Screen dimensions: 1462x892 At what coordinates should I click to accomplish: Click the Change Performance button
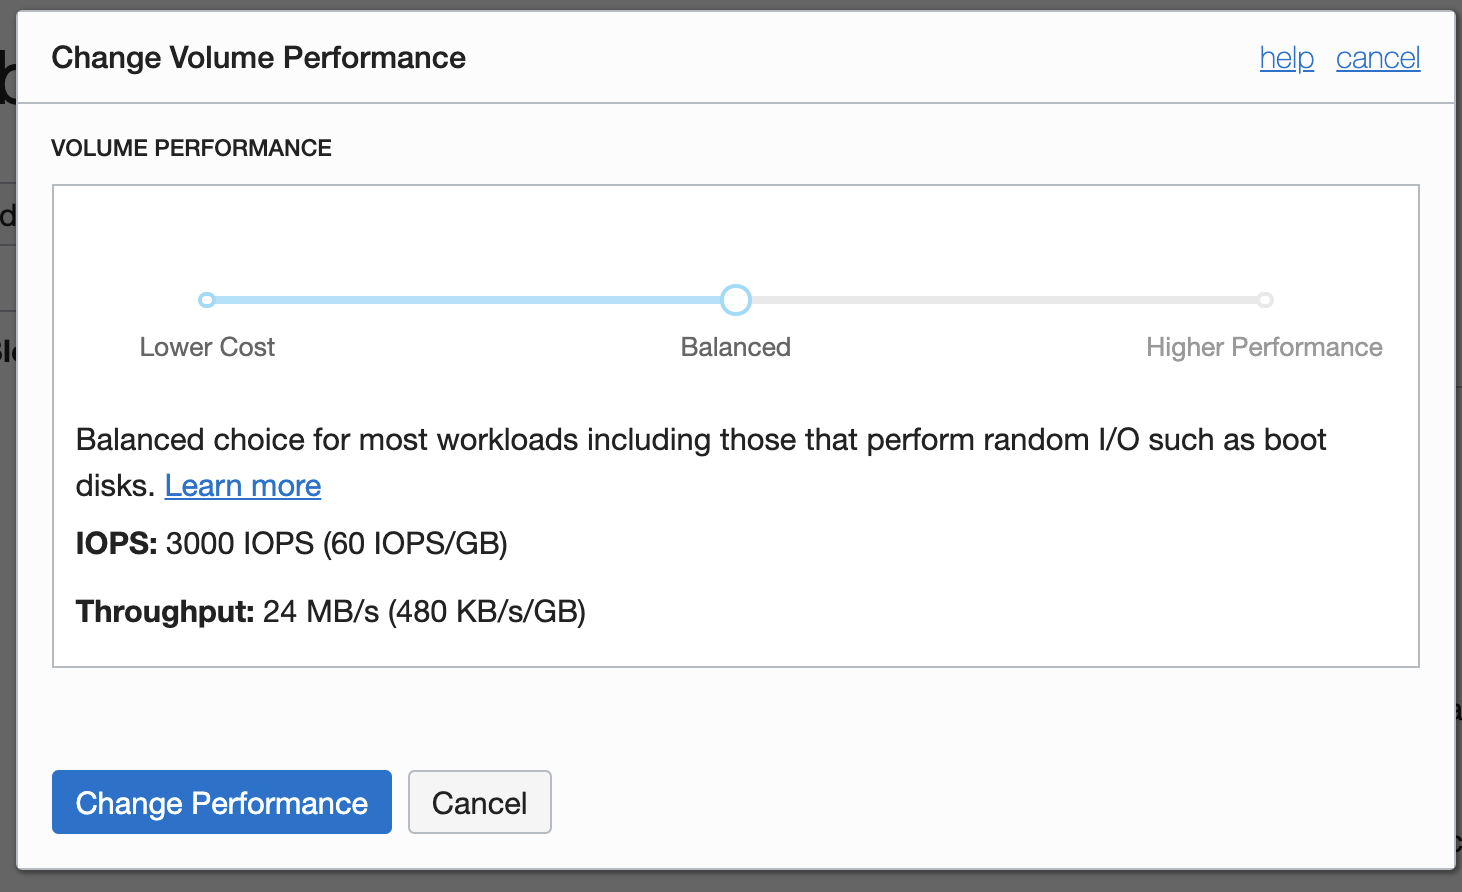coord(222,802)
